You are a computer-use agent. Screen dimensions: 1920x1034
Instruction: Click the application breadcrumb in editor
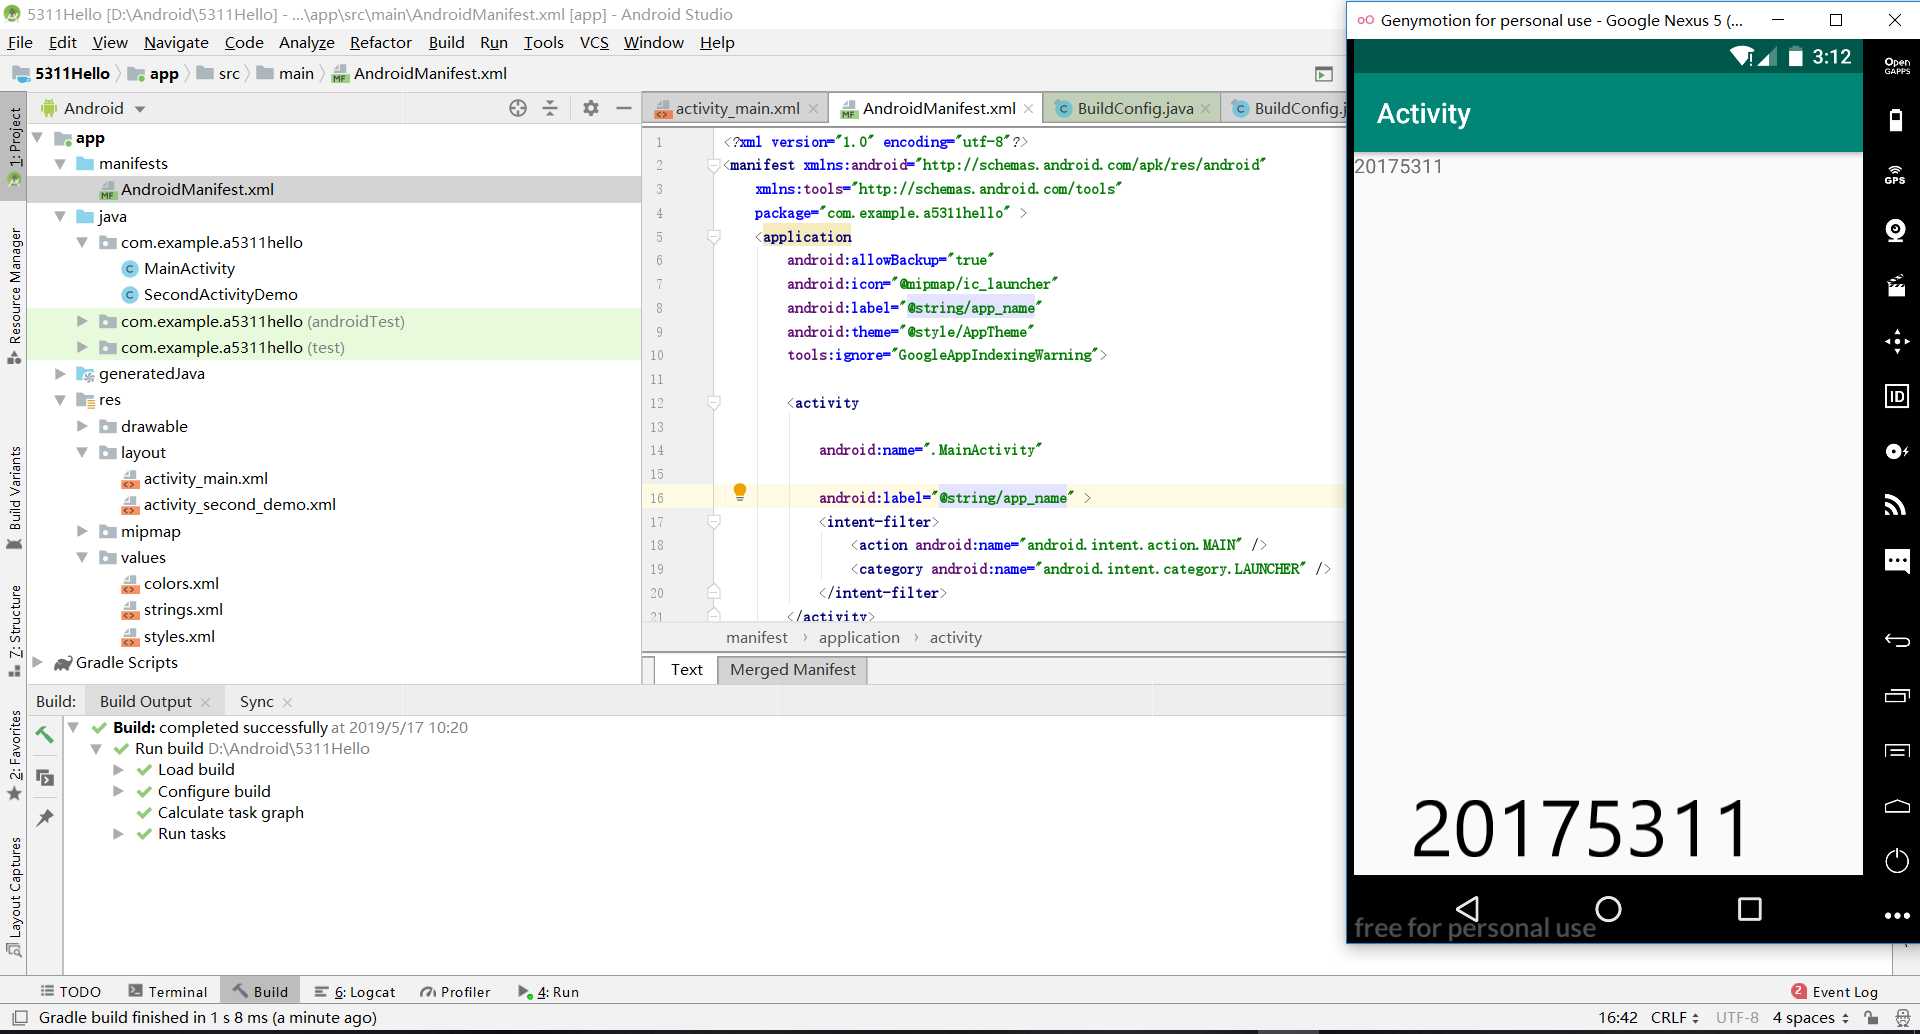tap(859, 638)
